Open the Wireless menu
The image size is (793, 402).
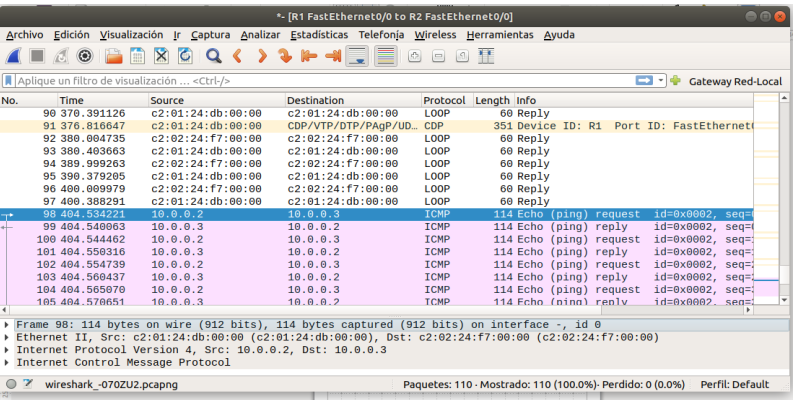(x=435, y=35)
